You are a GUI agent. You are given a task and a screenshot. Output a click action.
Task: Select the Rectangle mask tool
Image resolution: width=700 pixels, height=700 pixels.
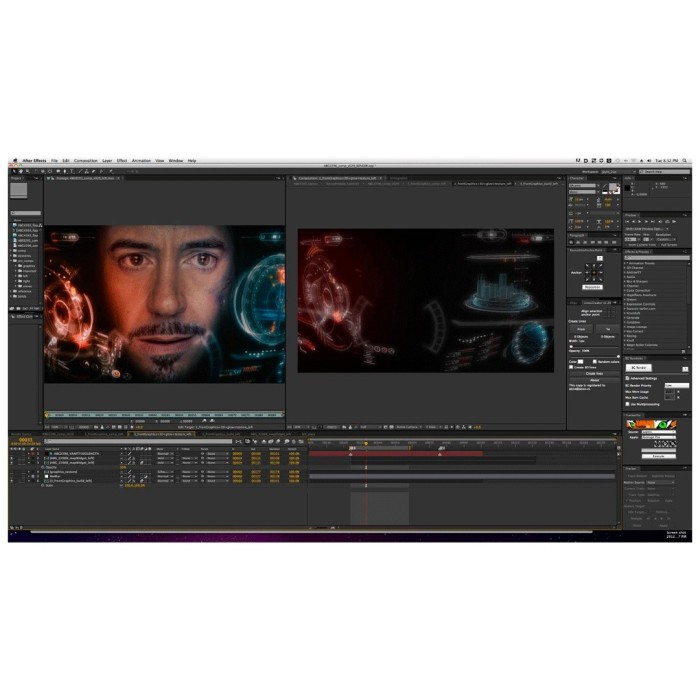(58, 171)
